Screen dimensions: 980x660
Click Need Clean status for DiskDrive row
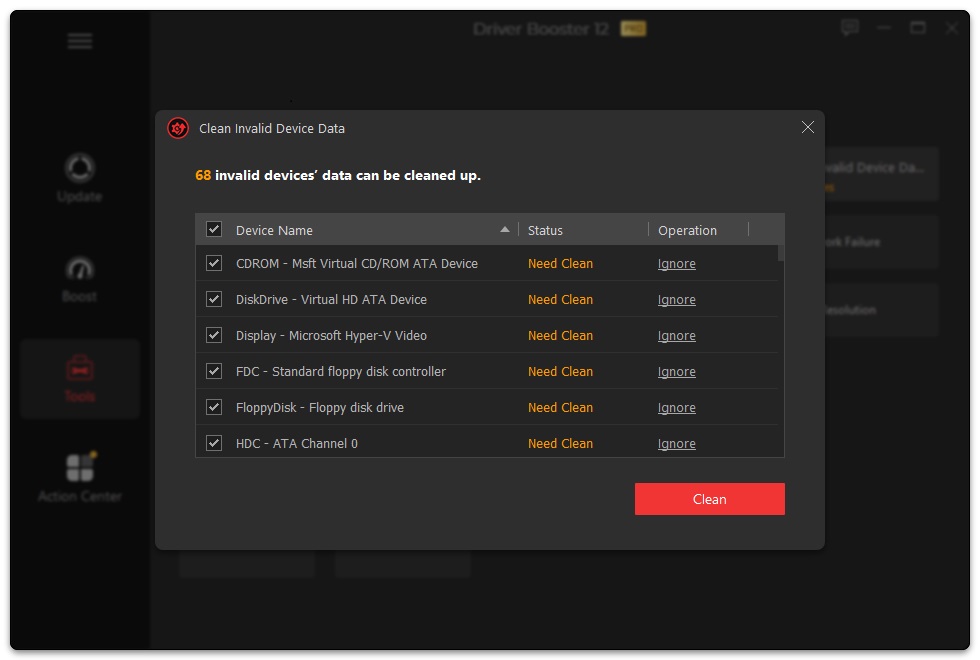(561, 300)
